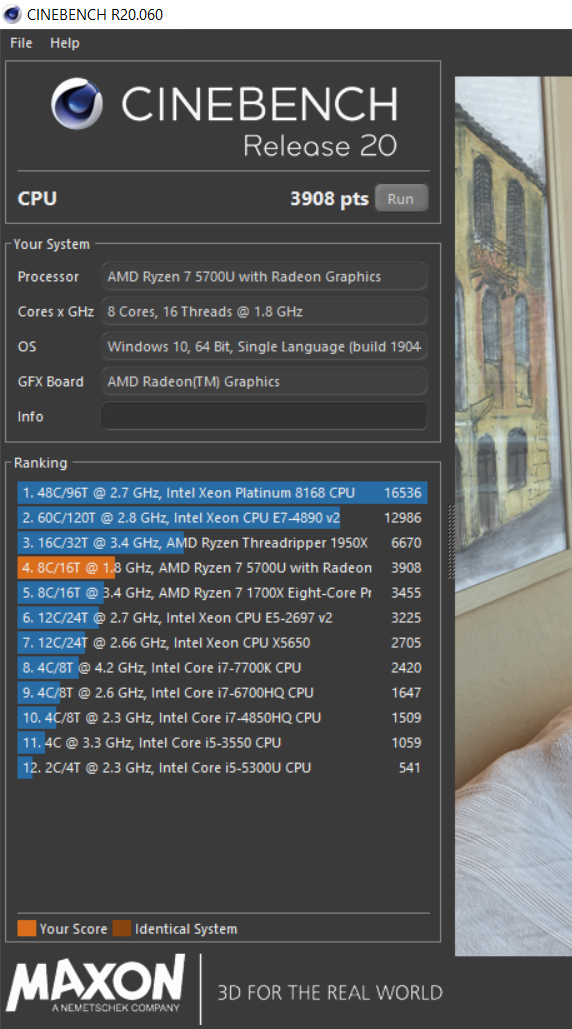Image resolution: width=572 pixels, height=1029 pixels.
Task: Click the Info text field
Action: (x=264, y=416)
